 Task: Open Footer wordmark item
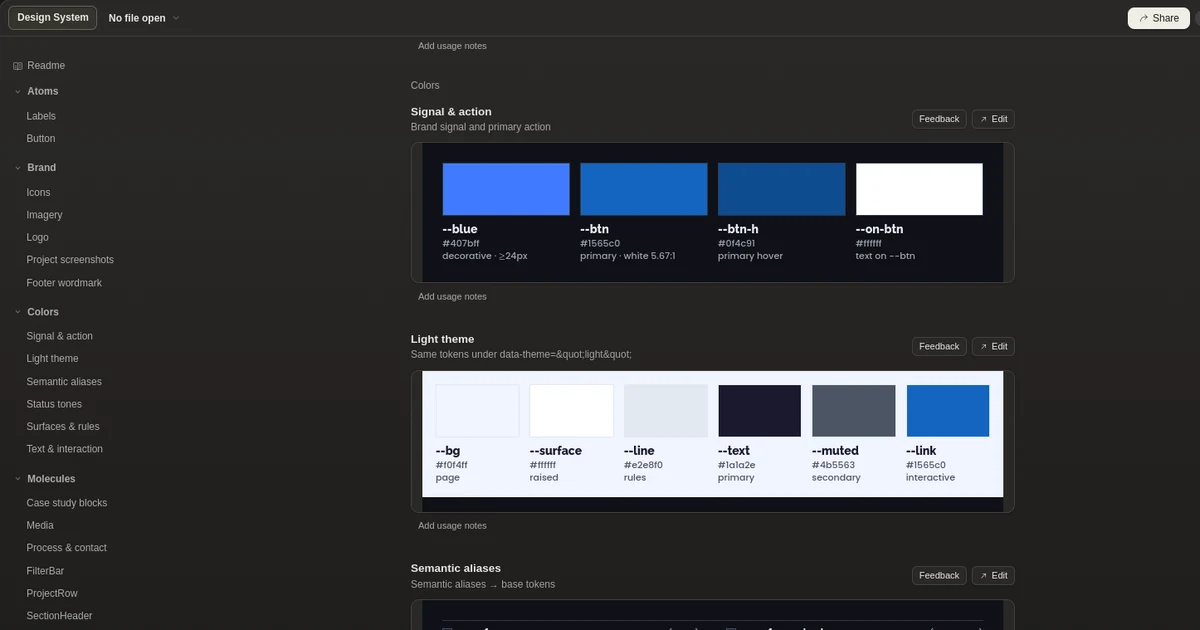(64, 283)
